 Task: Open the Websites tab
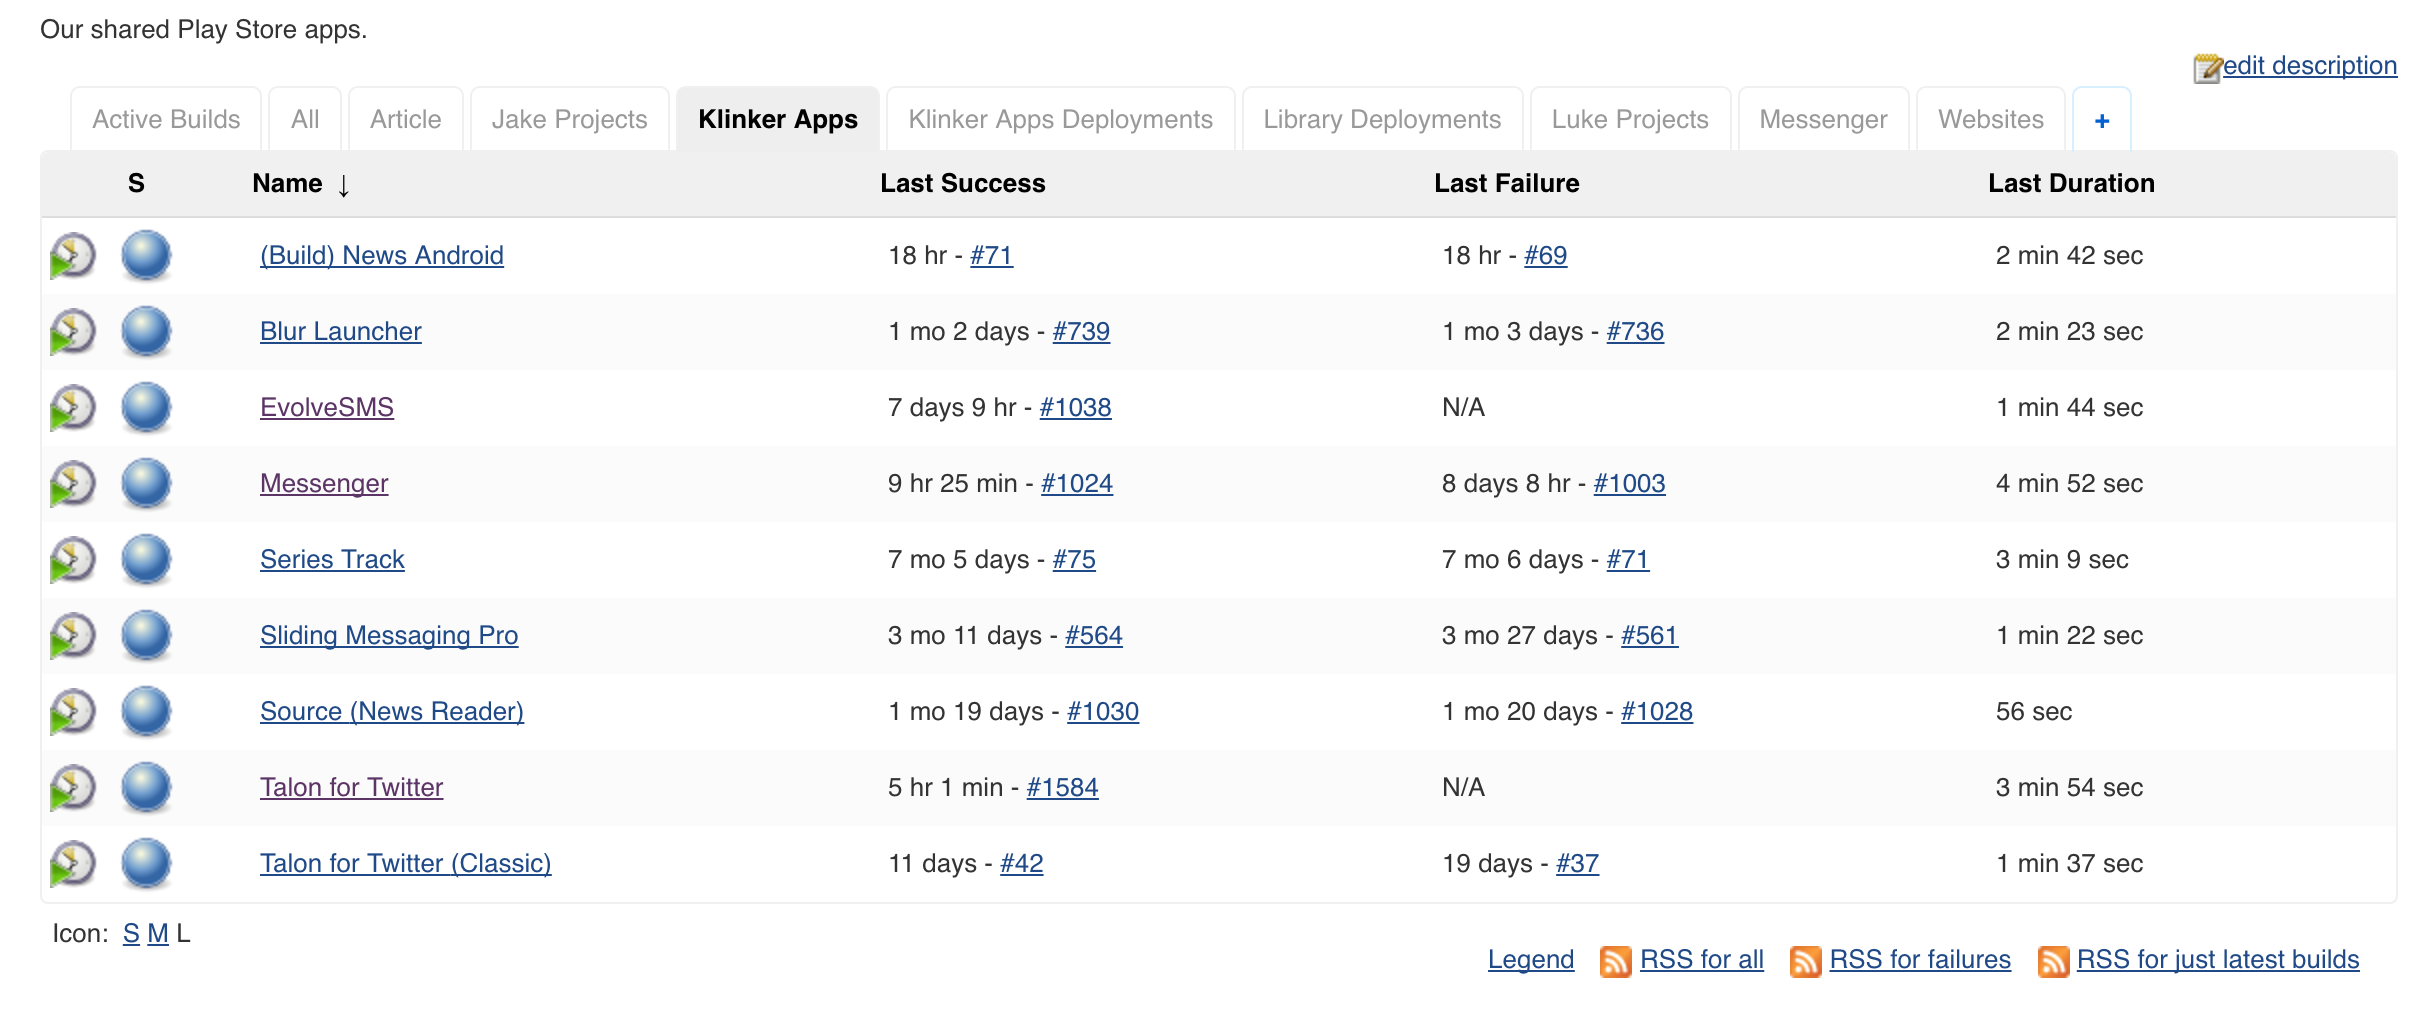click(1991, 120)
